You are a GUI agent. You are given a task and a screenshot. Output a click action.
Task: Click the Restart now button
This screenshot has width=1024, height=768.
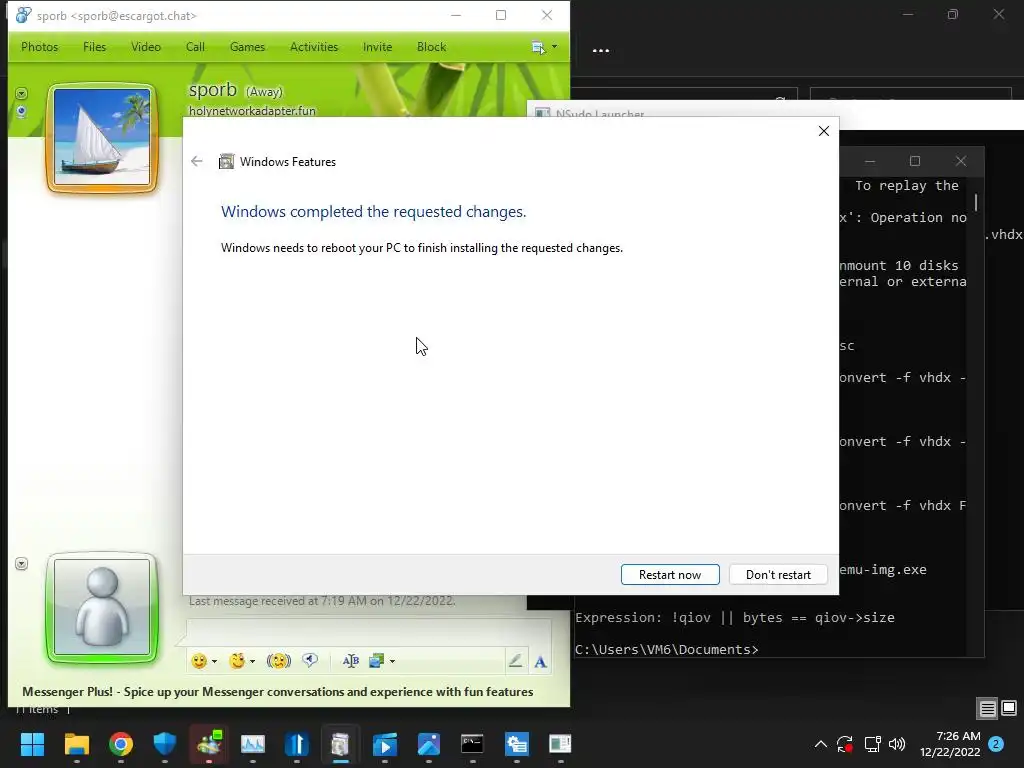(x=670, y=575)
